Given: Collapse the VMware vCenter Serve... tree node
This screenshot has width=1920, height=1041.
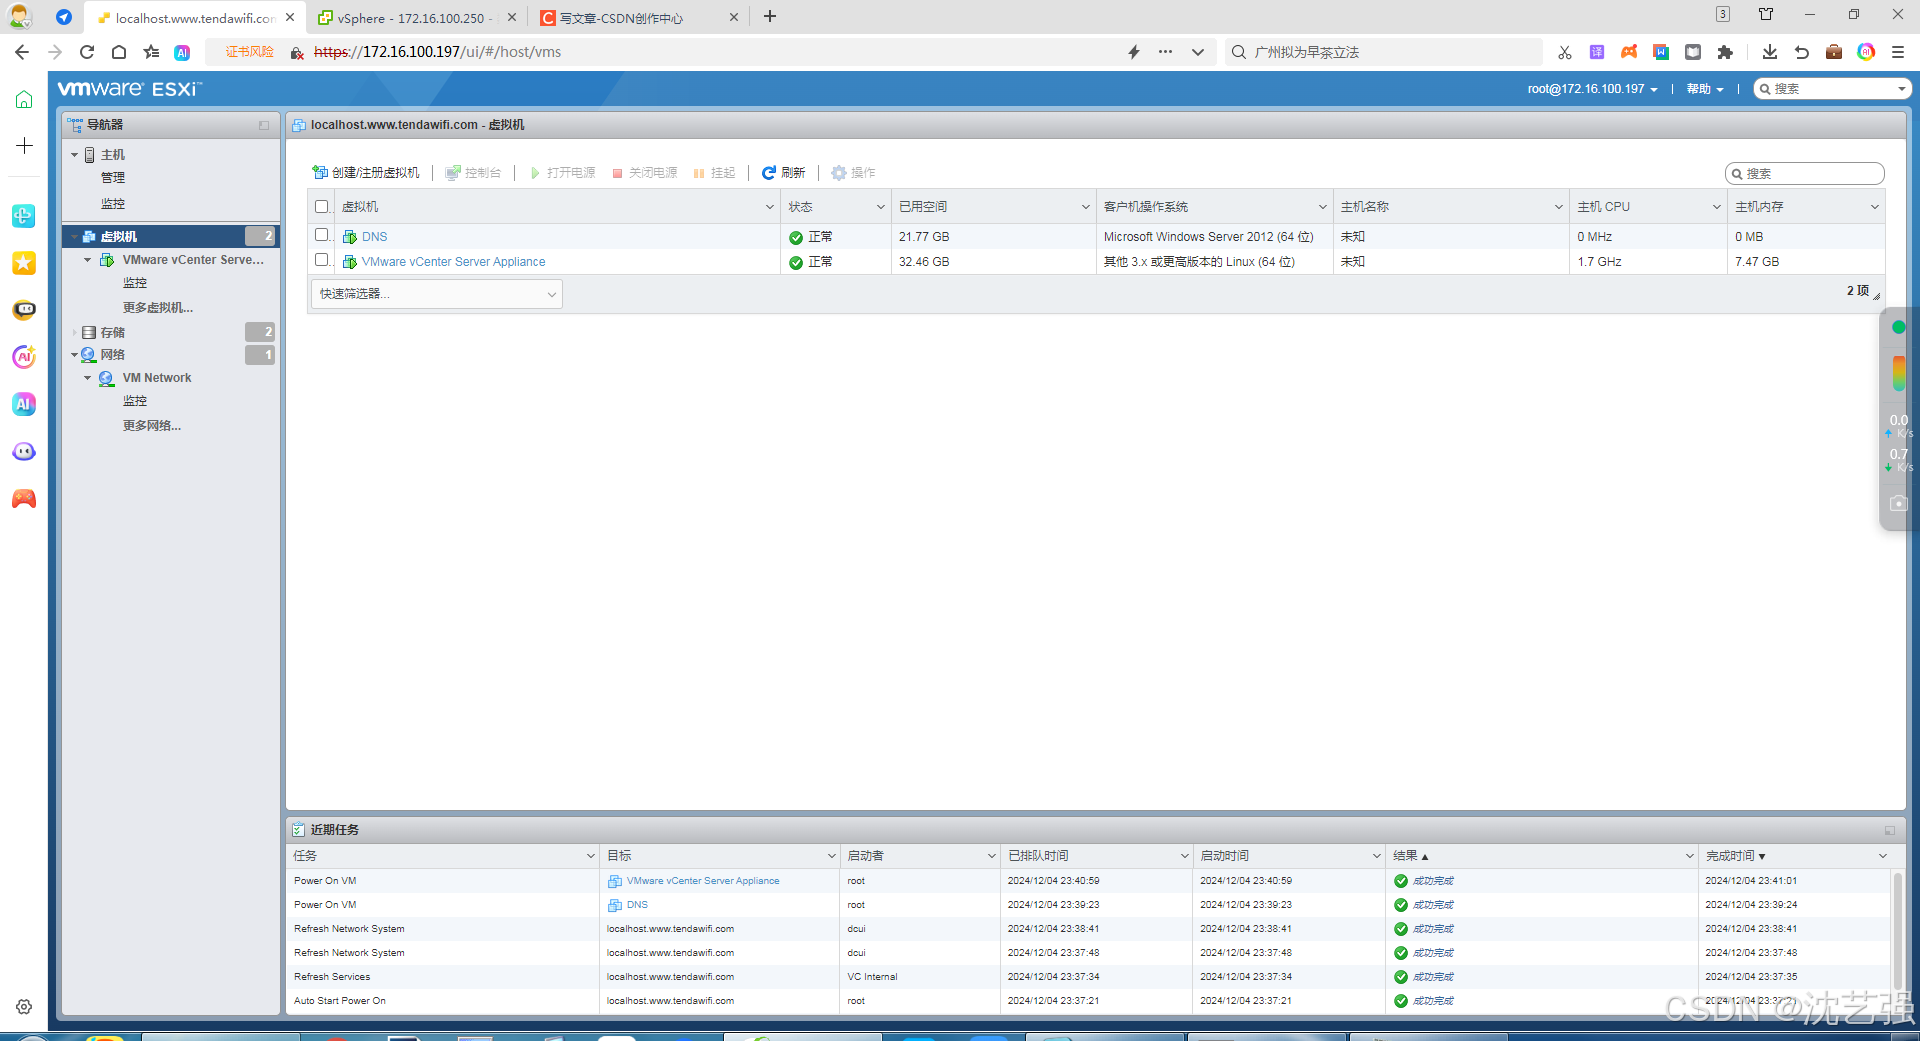Looking at the screenshot, I should click(x=88, y=260).
